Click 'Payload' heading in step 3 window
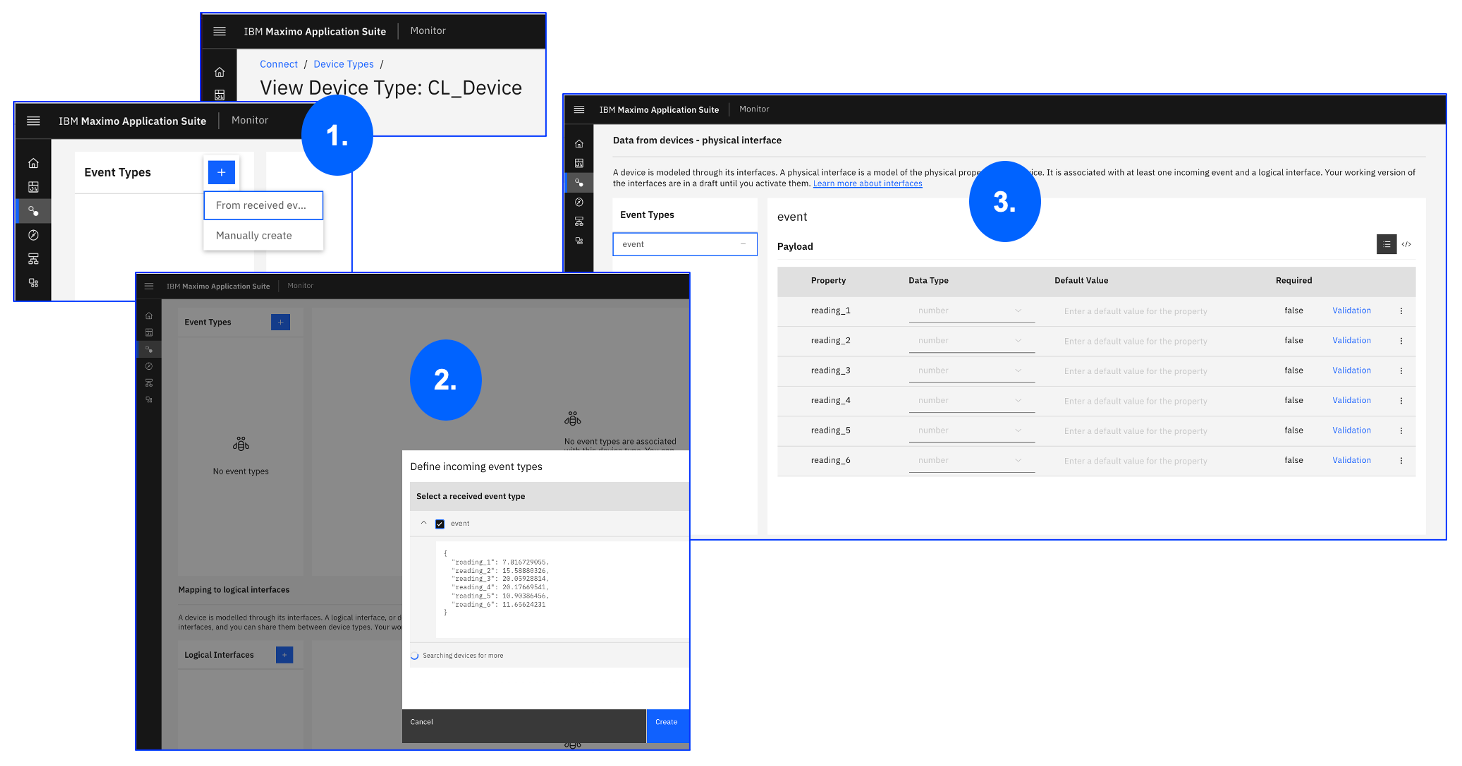The image size is (1462, 766). [795, 246]
